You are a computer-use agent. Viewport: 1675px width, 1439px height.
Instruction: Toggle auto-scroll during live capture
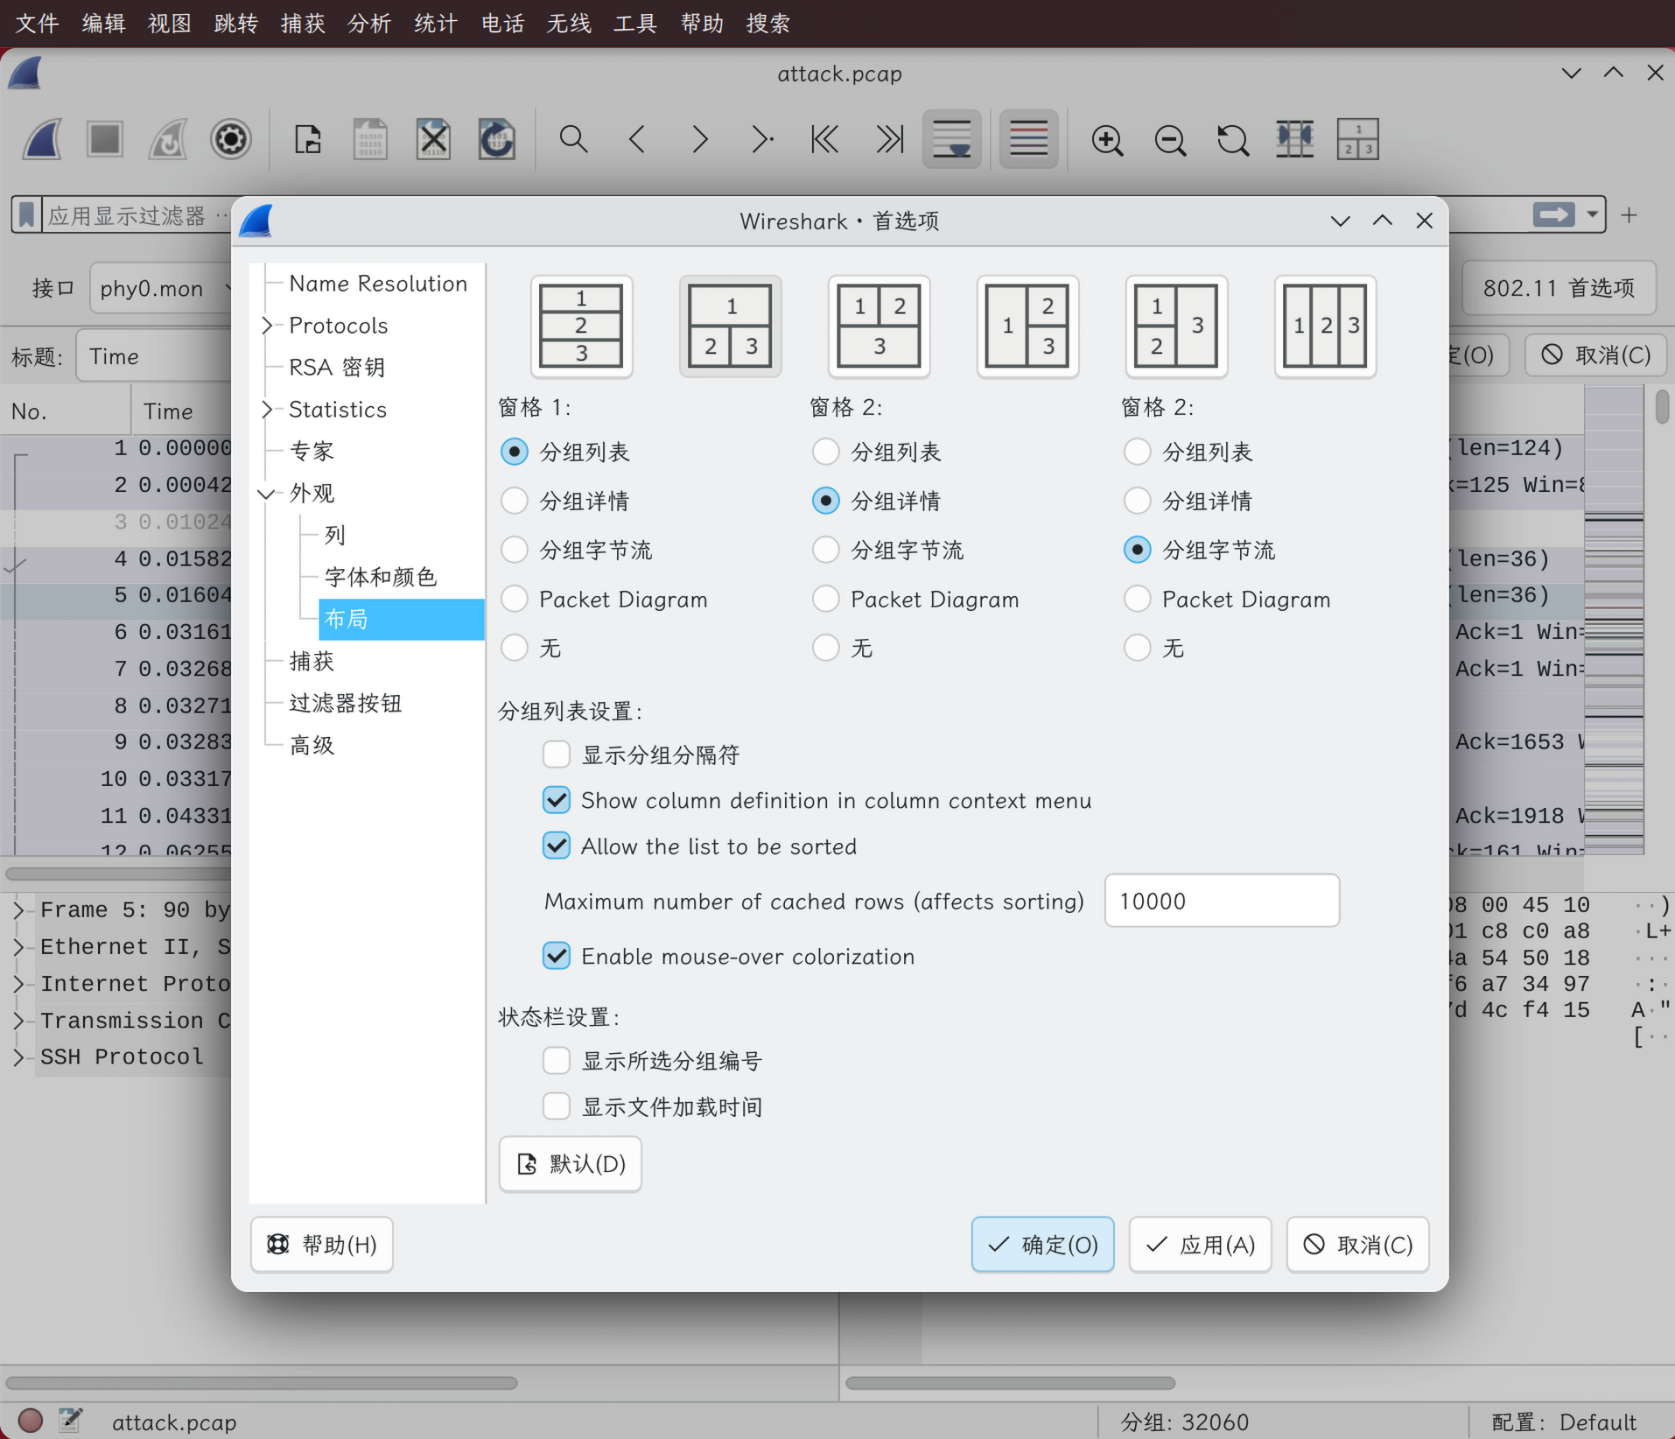click(x=952, y=139)
